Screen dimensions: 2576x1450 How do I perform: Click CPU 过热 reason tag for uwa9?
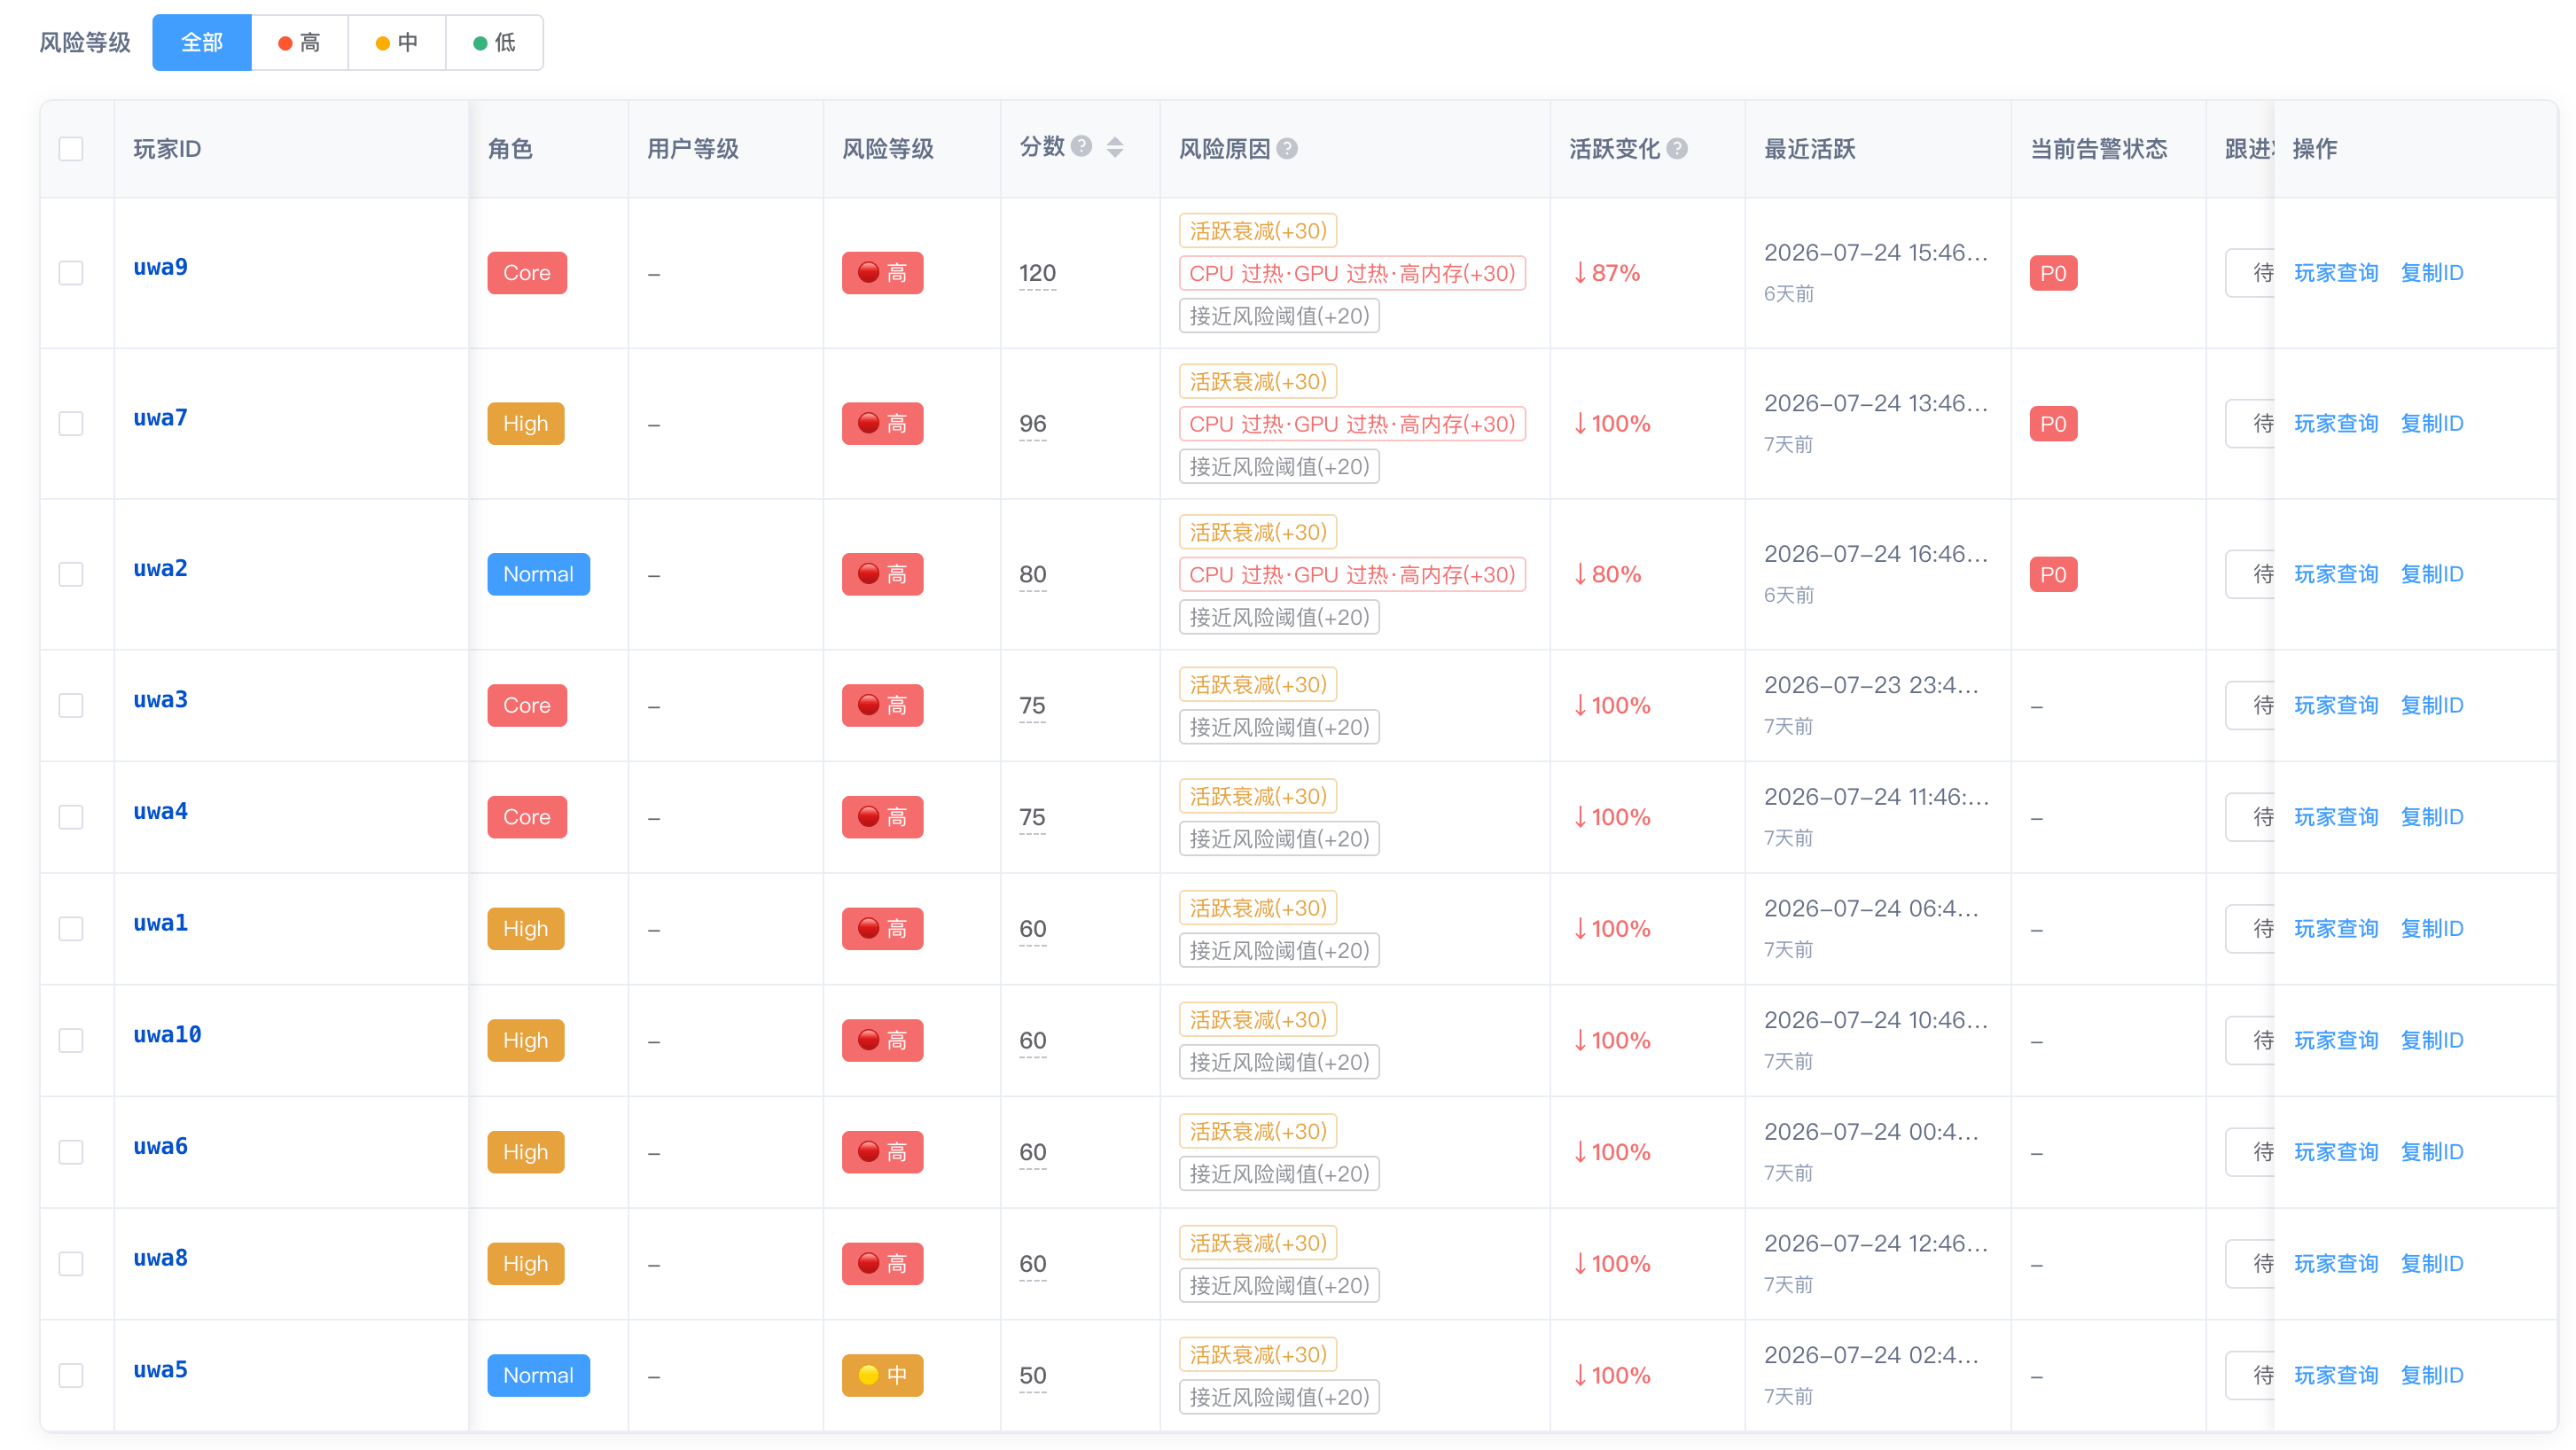coord(1352,273)
